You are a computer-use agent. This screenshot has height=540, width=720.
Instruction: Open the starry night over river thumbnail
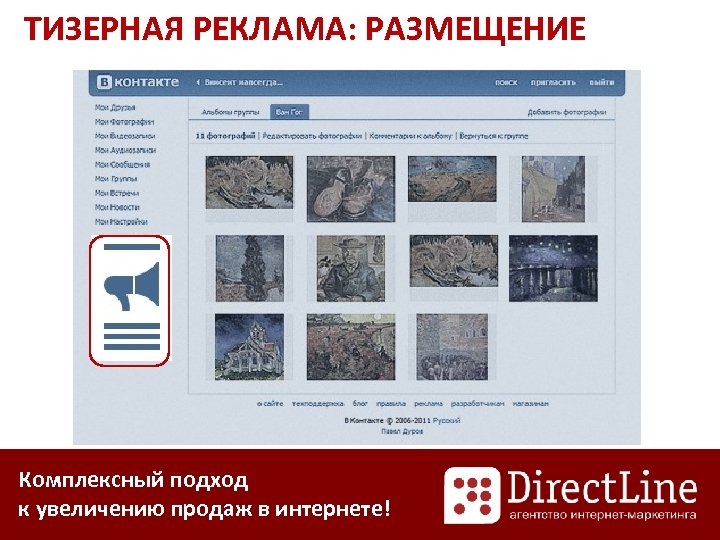click(x=553, y=268)
